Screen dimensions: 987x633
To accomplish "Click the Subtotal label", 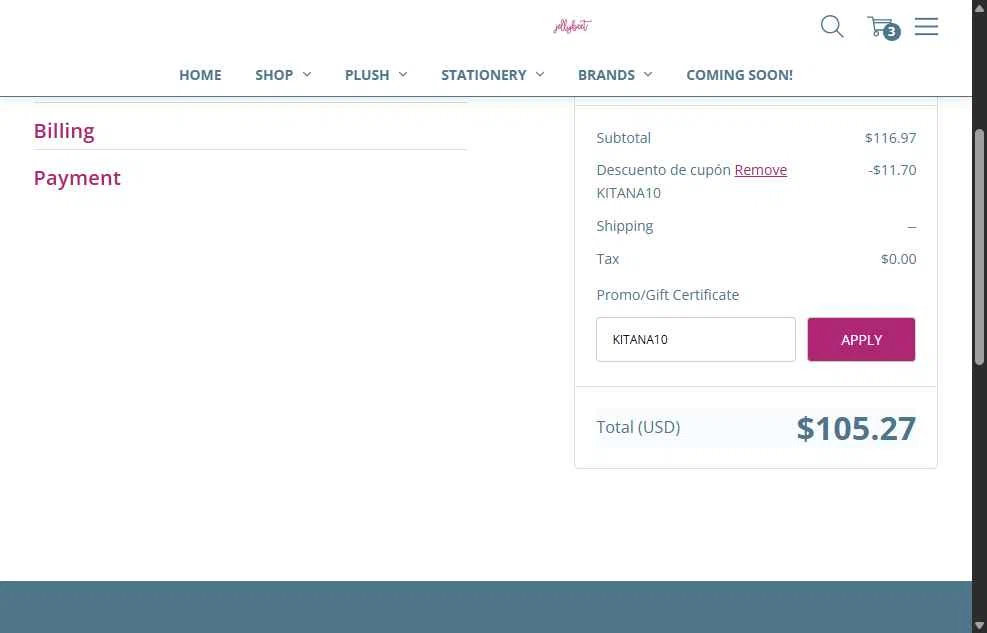I will (623, 138).
